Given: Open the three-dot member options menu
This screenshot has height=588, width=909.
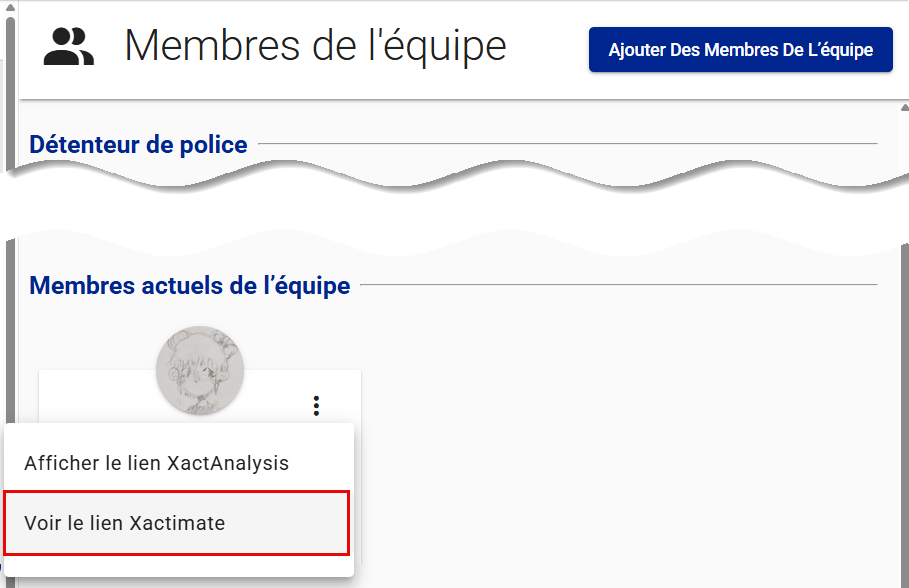Looking at the screenshot, I should 316,405.
